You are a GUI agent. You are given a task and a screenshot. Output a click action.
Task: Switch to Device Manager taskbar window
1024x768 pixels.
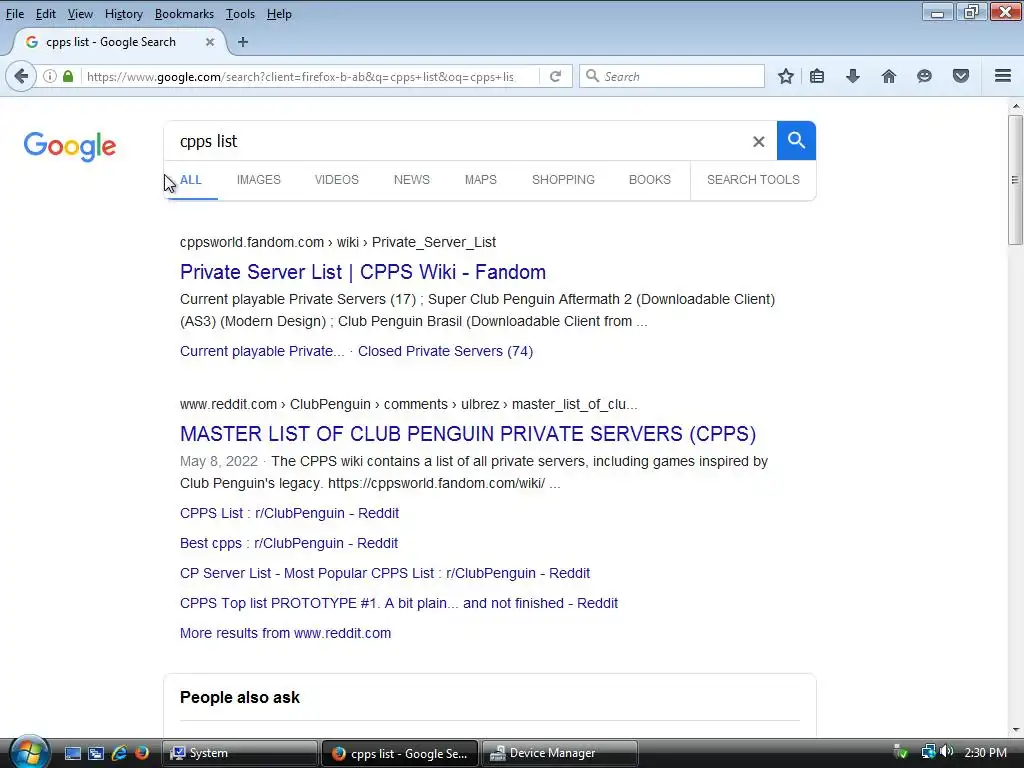pyautogui.click(x=560, y=753)
